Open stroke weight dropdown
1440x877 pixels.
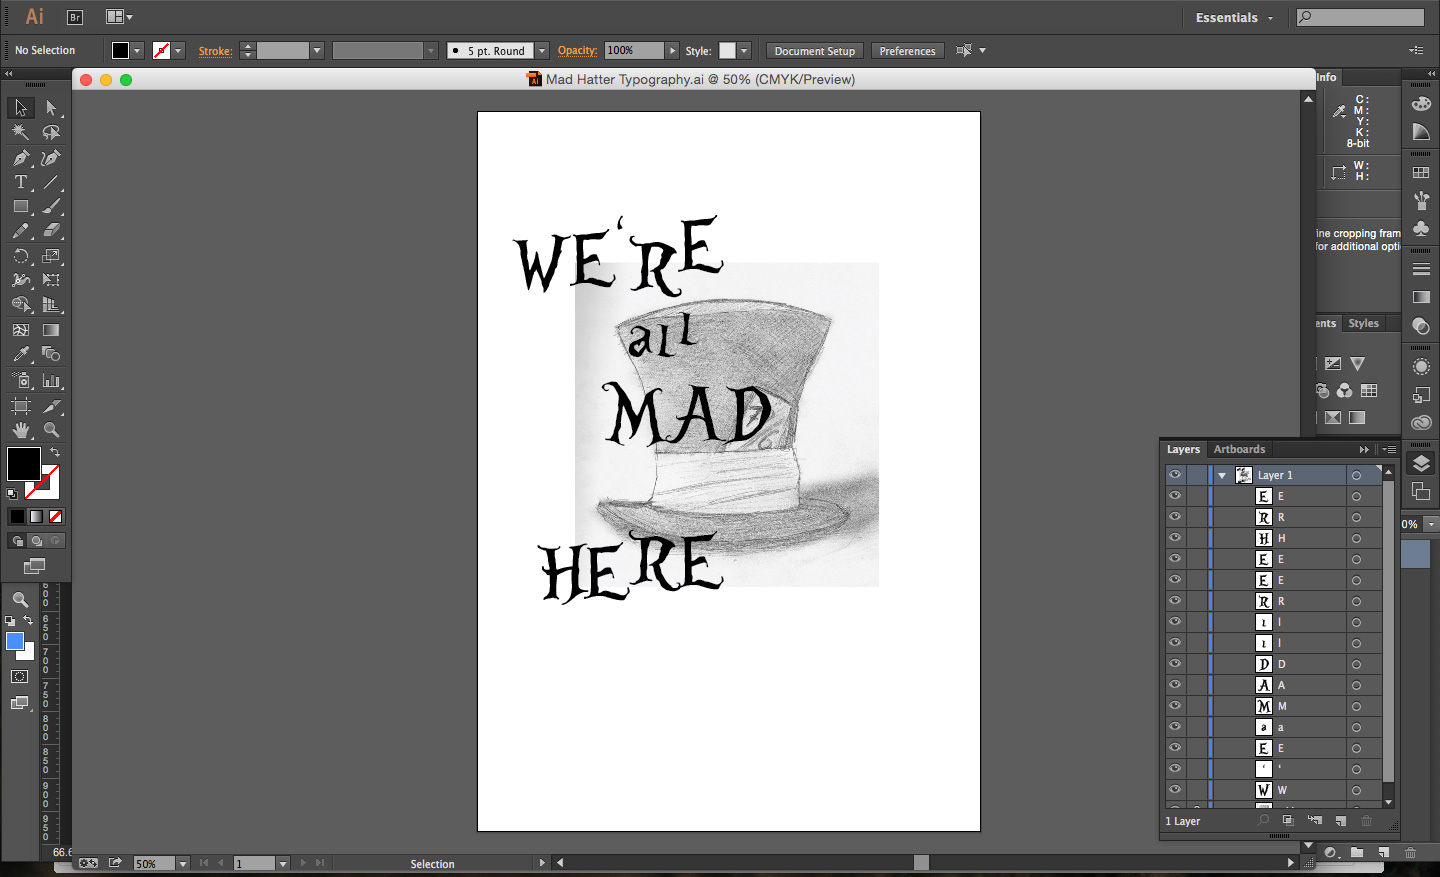tap(317, 51)
